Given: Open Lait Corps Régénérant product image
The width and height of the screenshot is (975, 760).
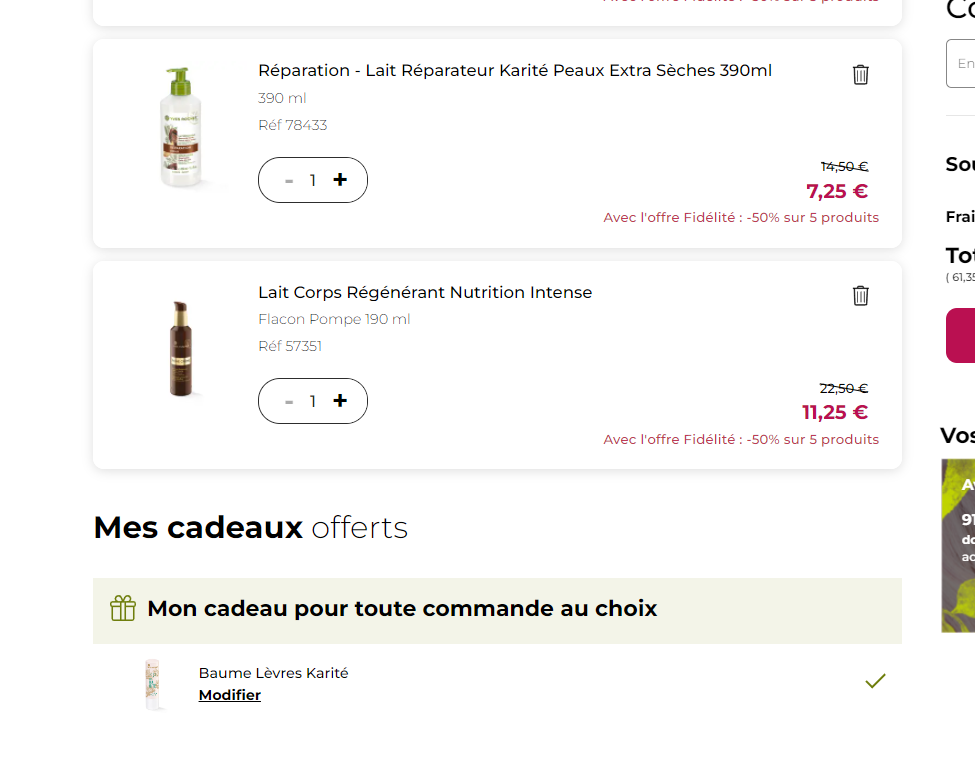Looking at the screenshot, I should click(179, 348).
